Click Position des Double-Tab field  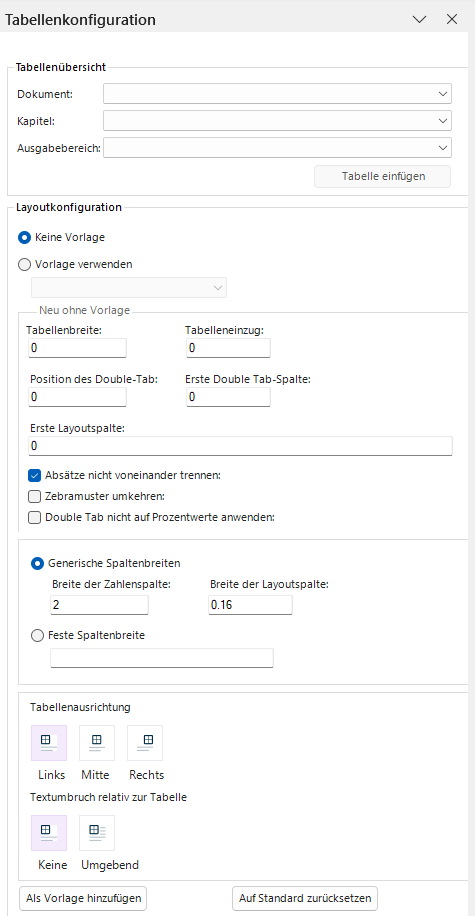[77, 397]
